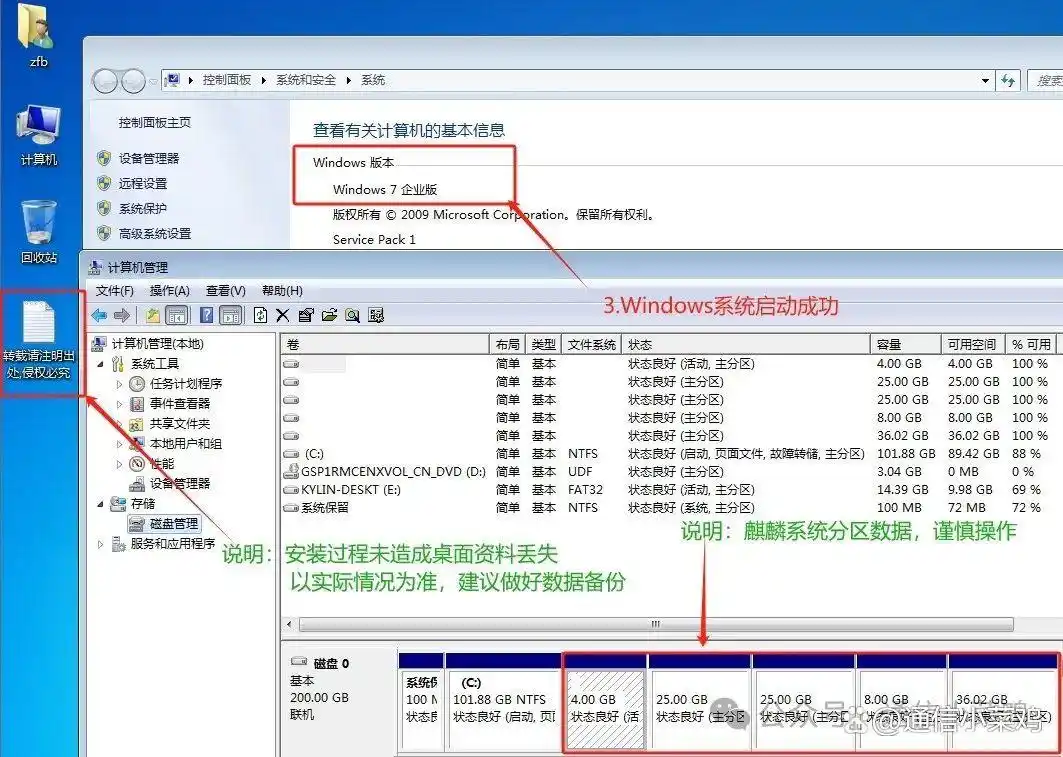Select the 转载请注明出处 text file on desktop
Screen dimensions: 1063x757
click(x=39, y=340)
